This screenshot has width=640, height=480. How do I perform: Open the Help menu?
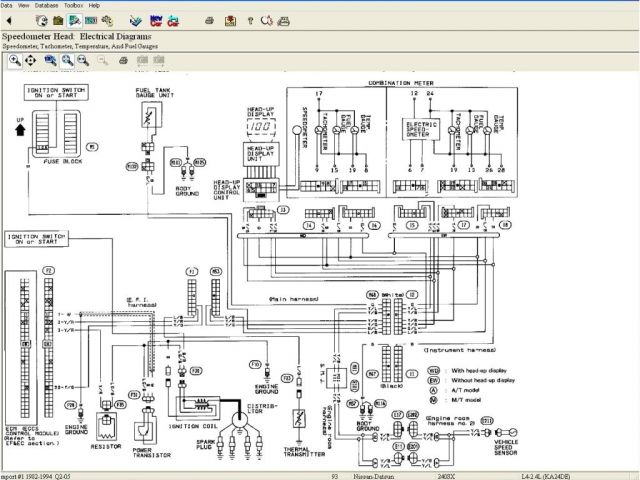pyautogui.click(x=94, y=5)
